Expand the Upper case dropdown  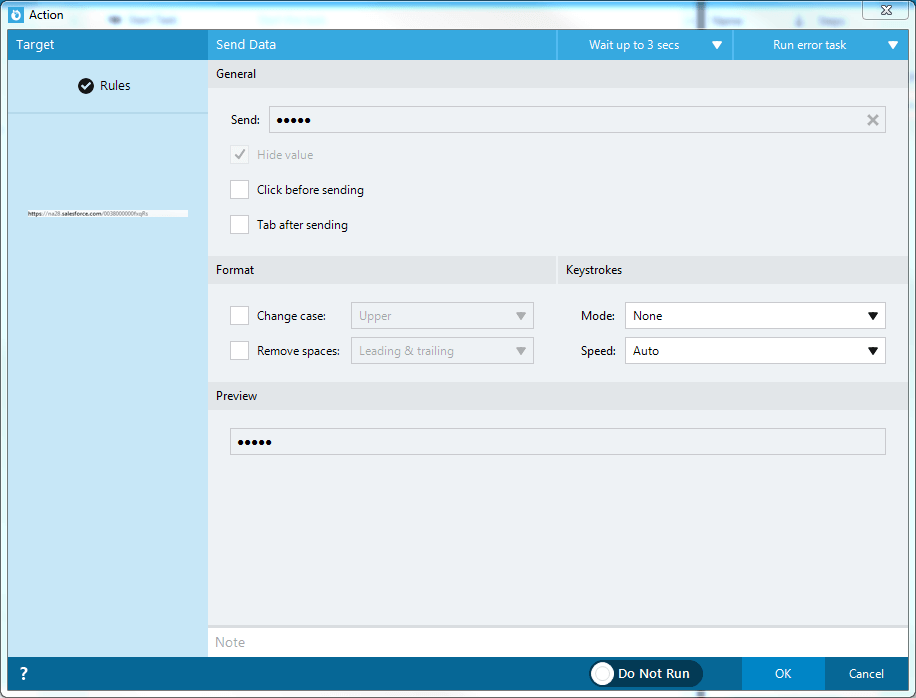click(442, 315)
